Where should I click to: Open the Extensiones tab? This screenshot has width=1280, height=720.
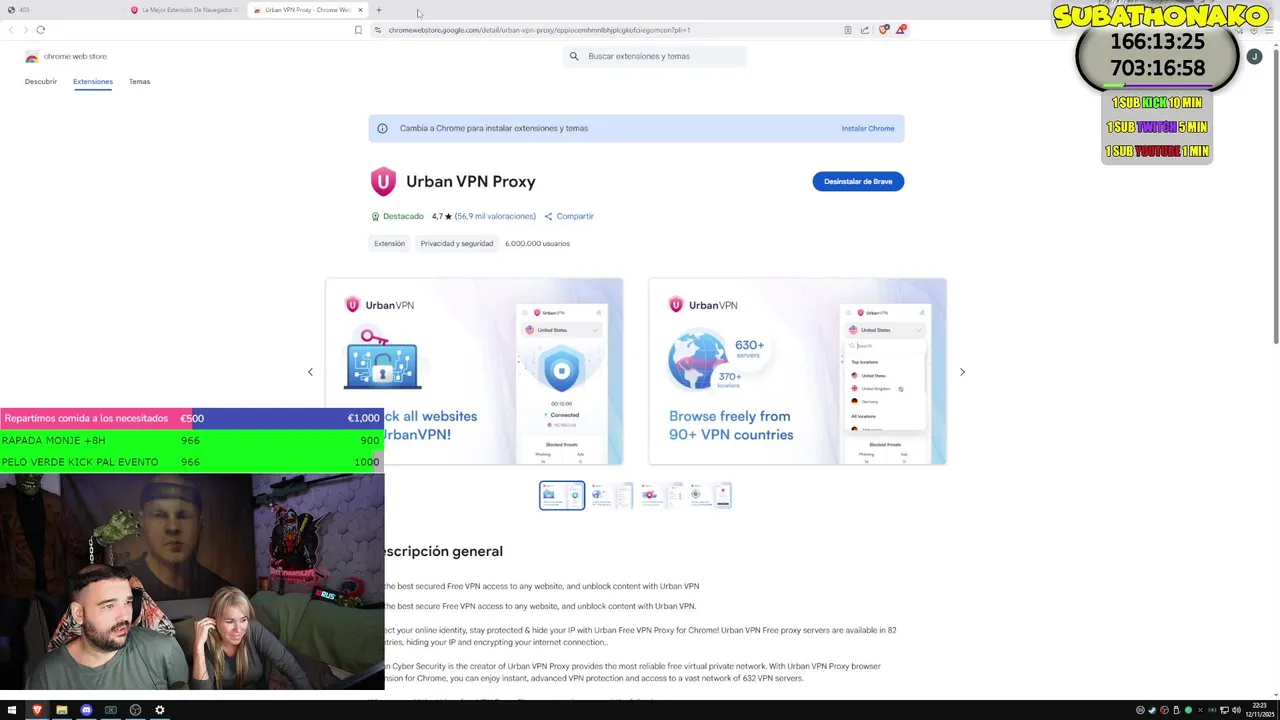(x=93, y=81)
